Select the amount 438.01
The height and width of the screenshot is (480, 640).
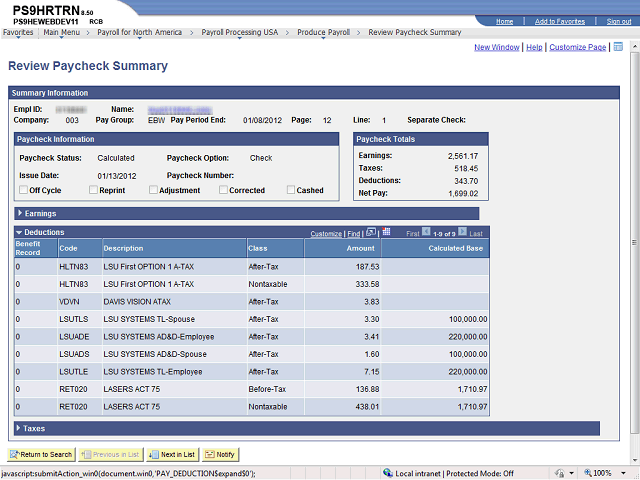367,407
